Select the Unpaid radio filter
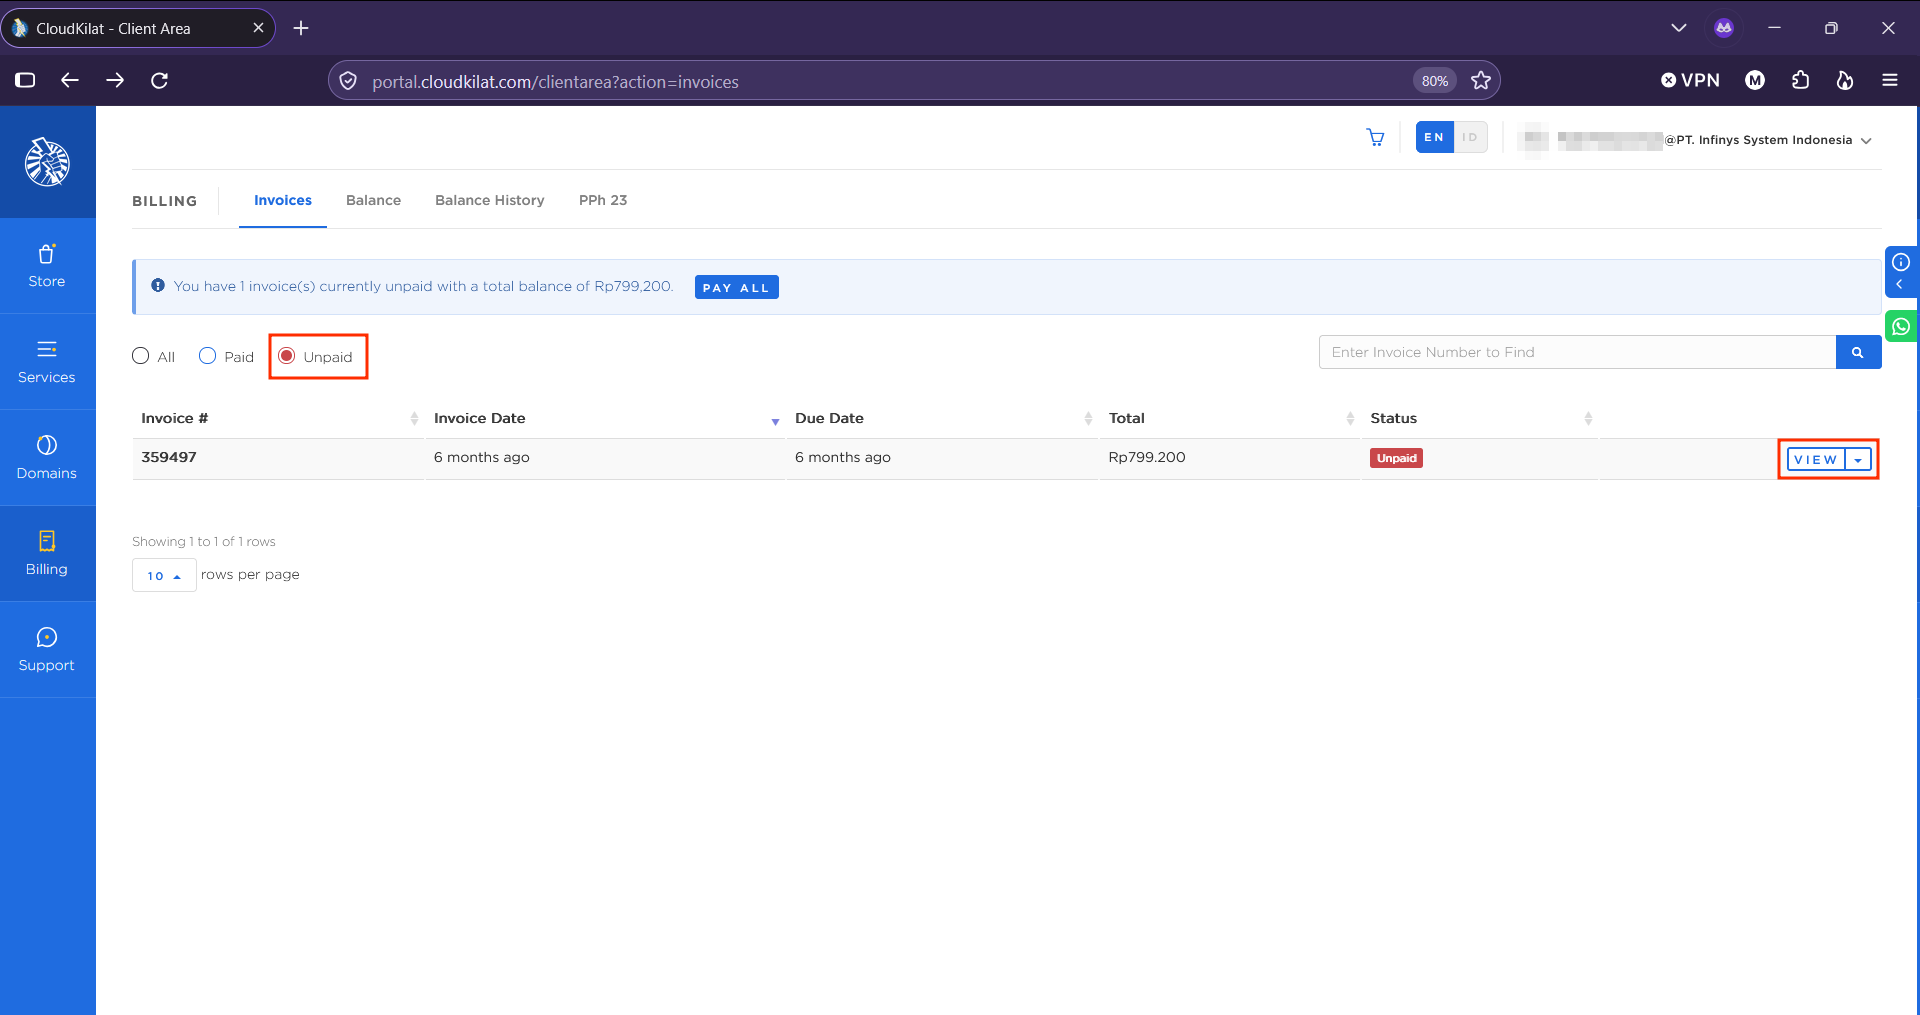This screenshot has width=1920, height=1015. (287, 356)
